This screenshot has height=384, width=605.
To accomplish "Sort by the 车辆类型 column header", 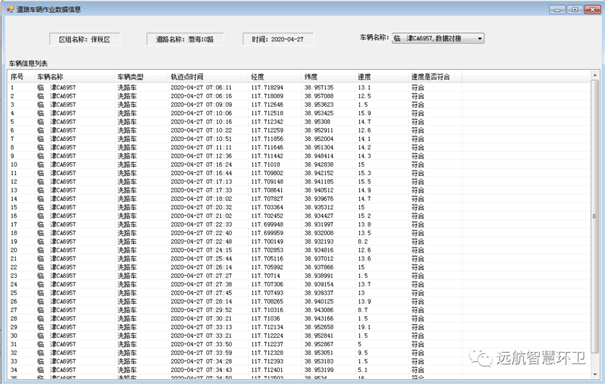I will [142, 77].
